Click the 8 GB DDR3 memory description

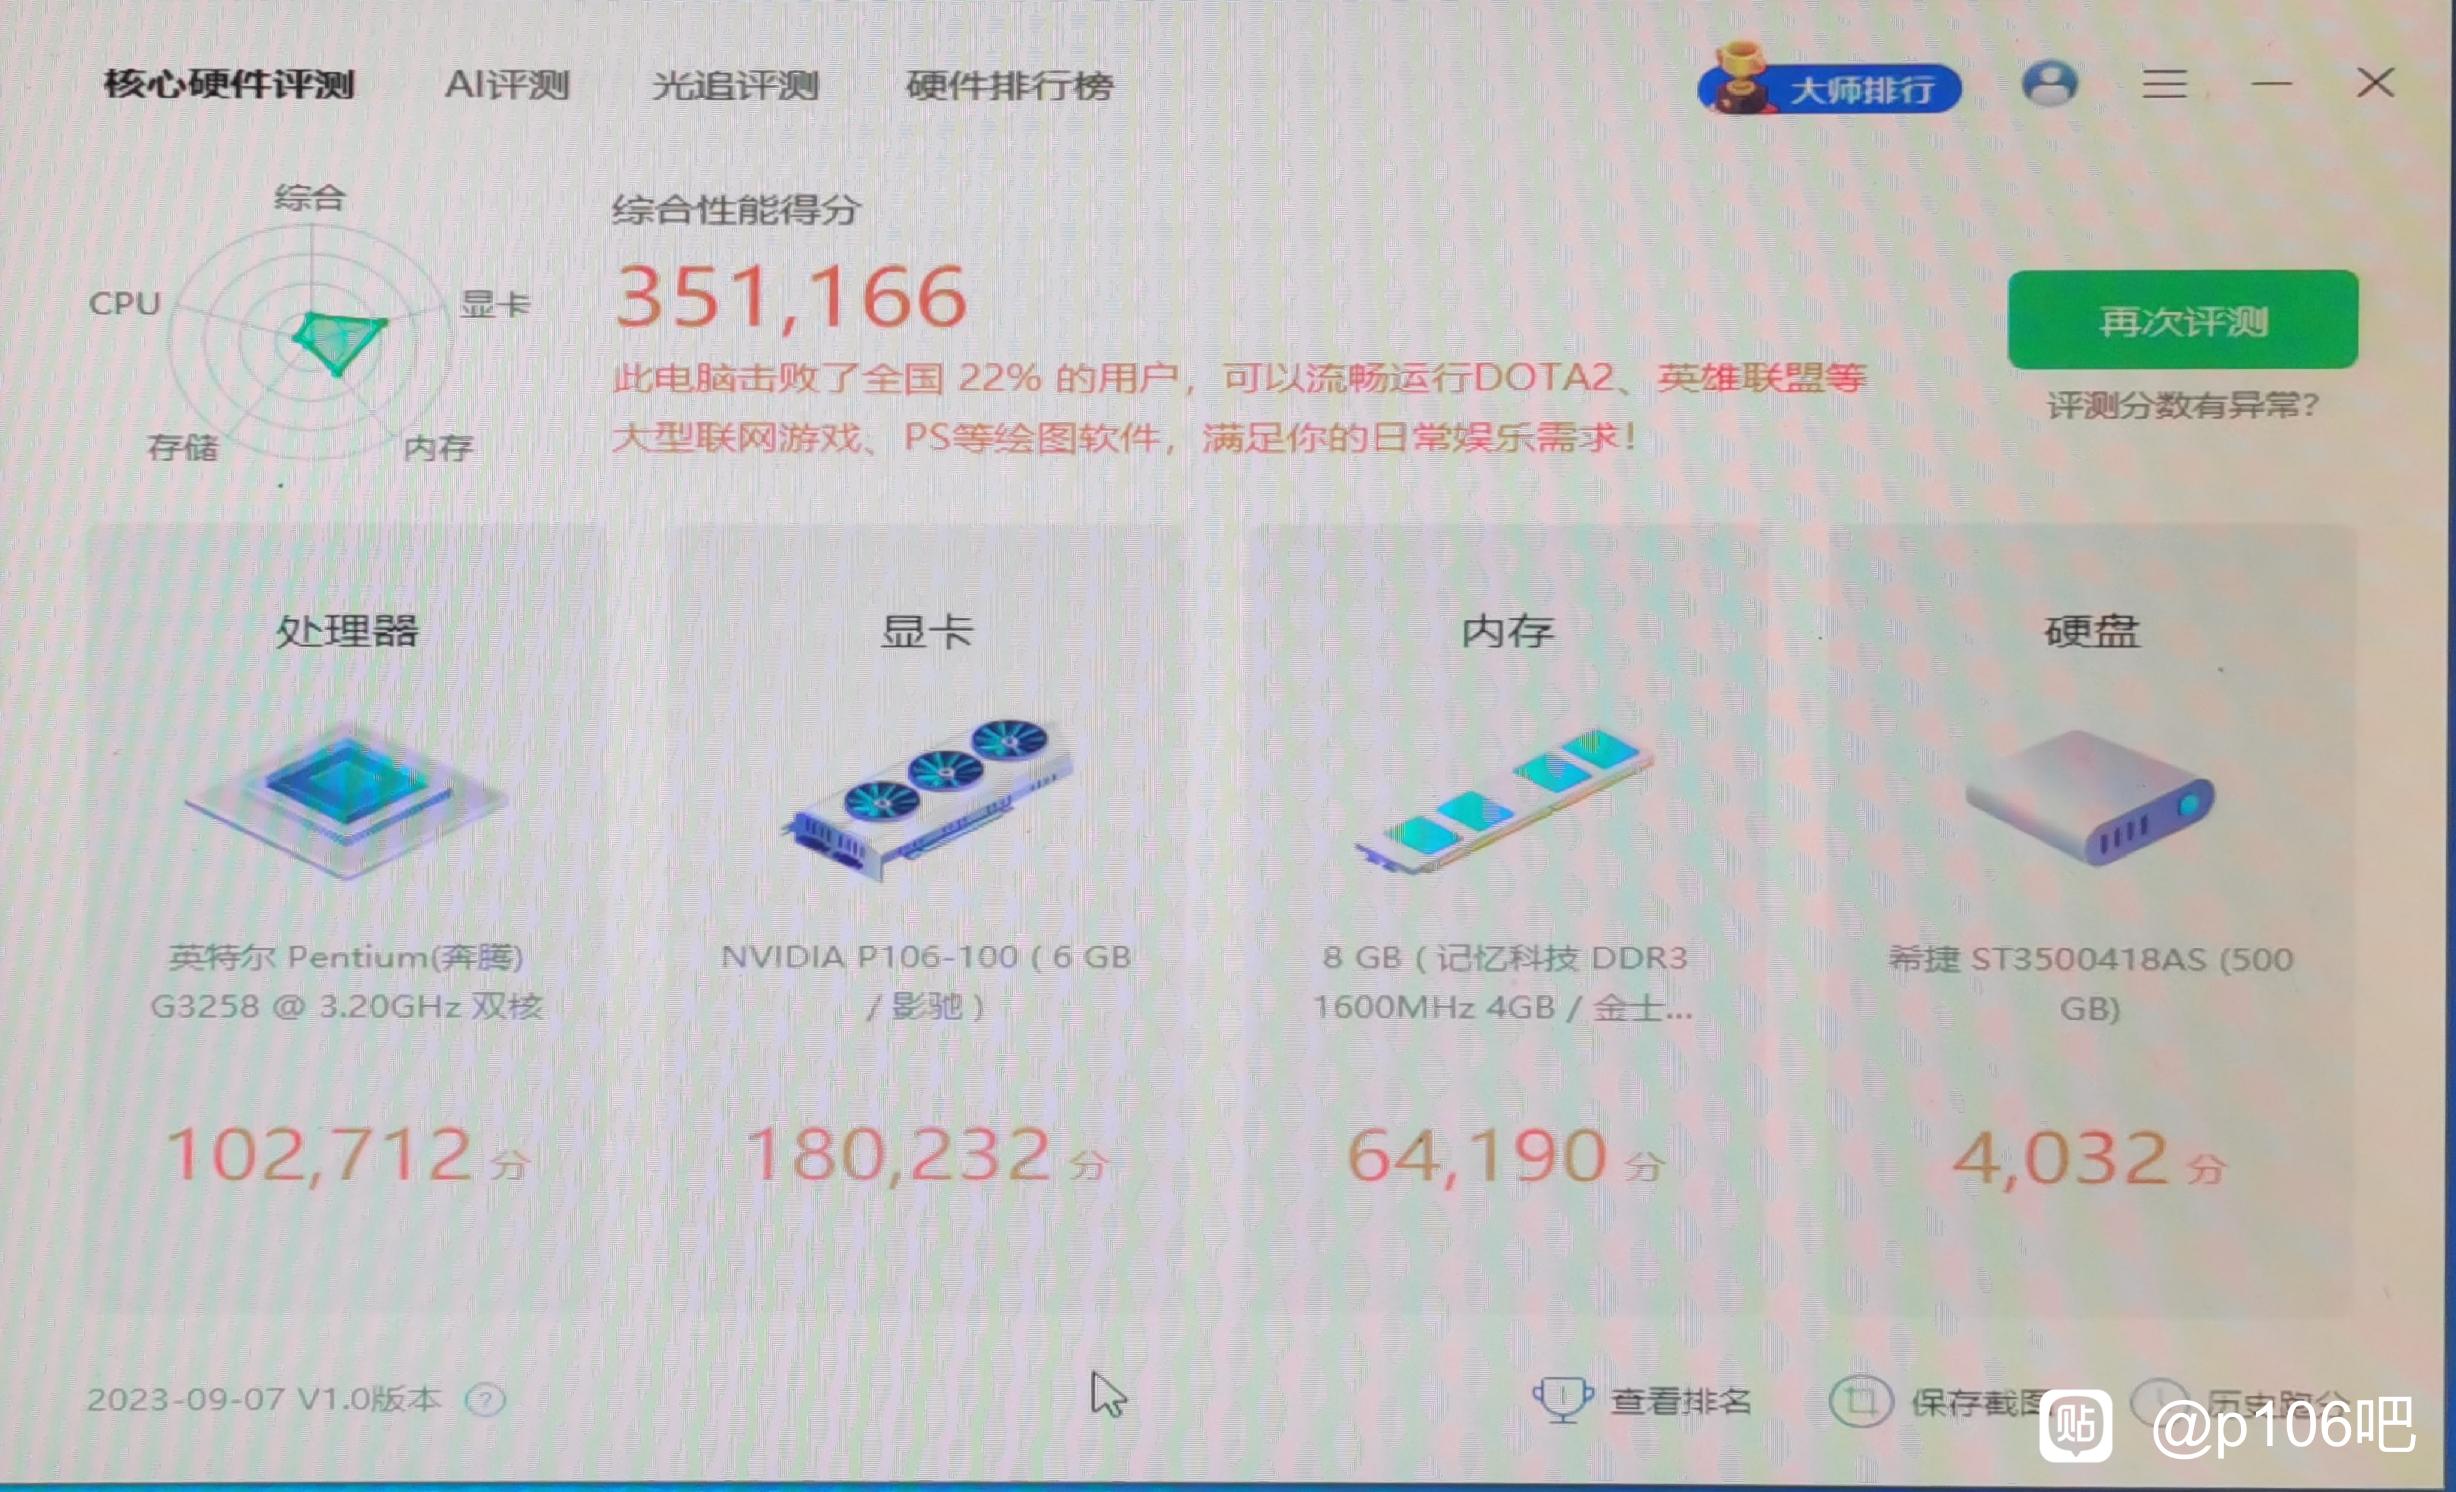coord(1504,982)
